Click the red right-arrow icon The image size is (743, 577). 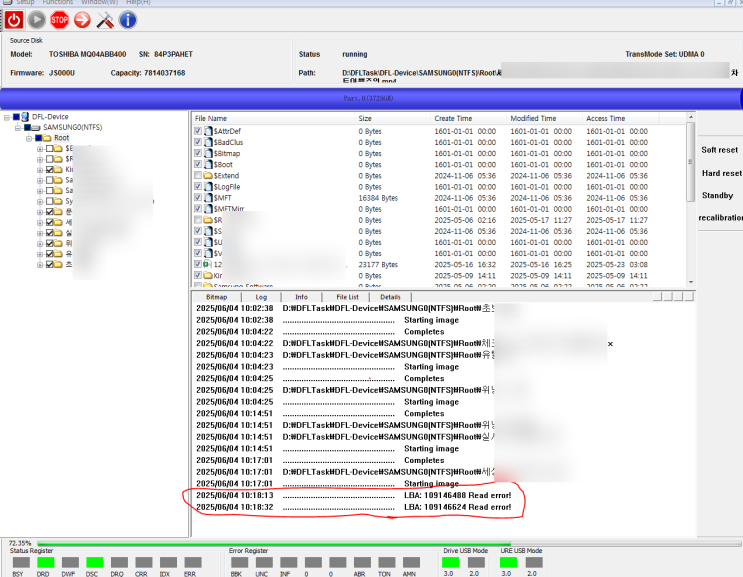(x=82, y=20)
